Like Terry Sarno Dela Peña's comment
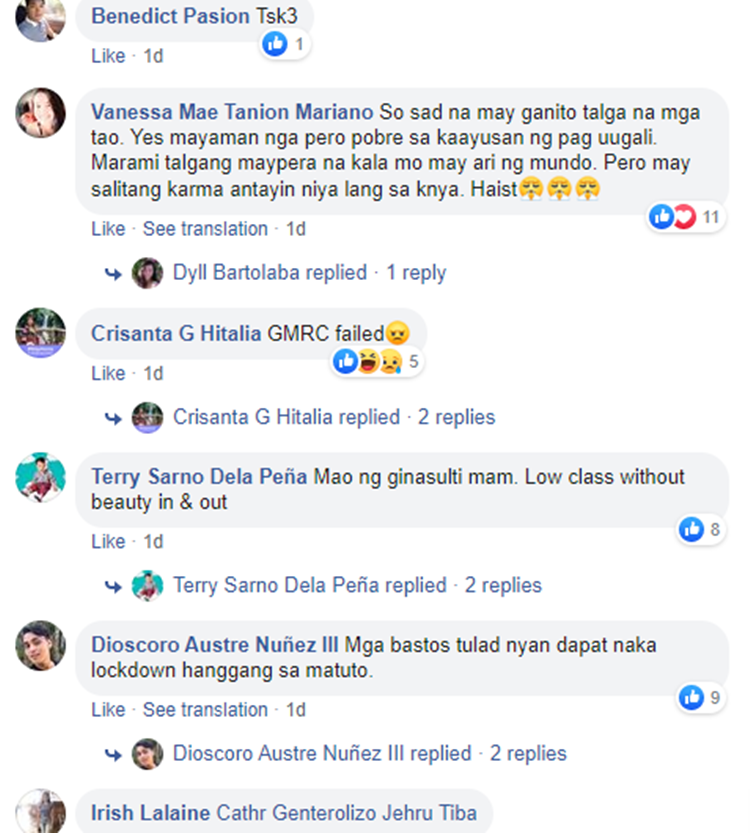This screenshot has height=833, width=750. [x=108, y=541]
